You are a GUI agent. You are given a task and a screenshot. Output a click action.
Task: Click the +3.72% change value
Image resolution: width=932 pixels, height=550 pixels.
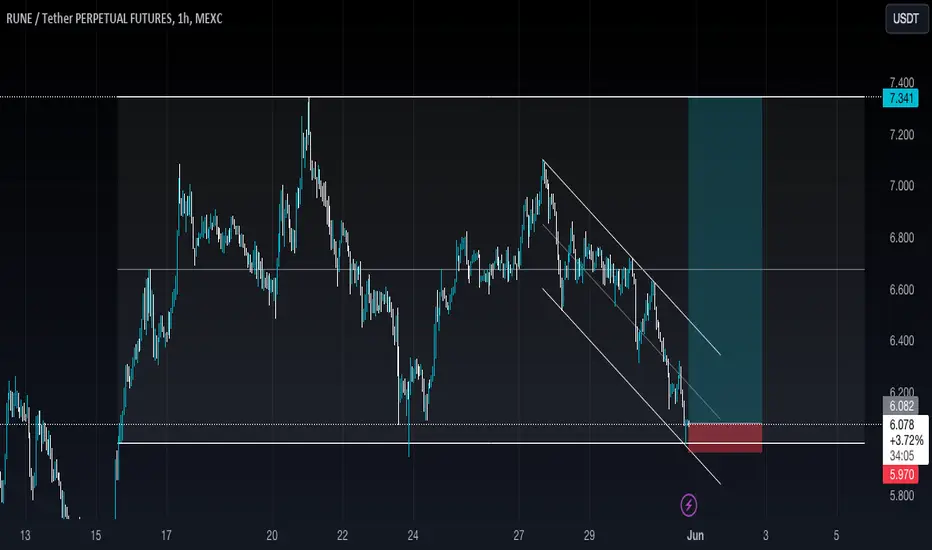tap(906, 441)
